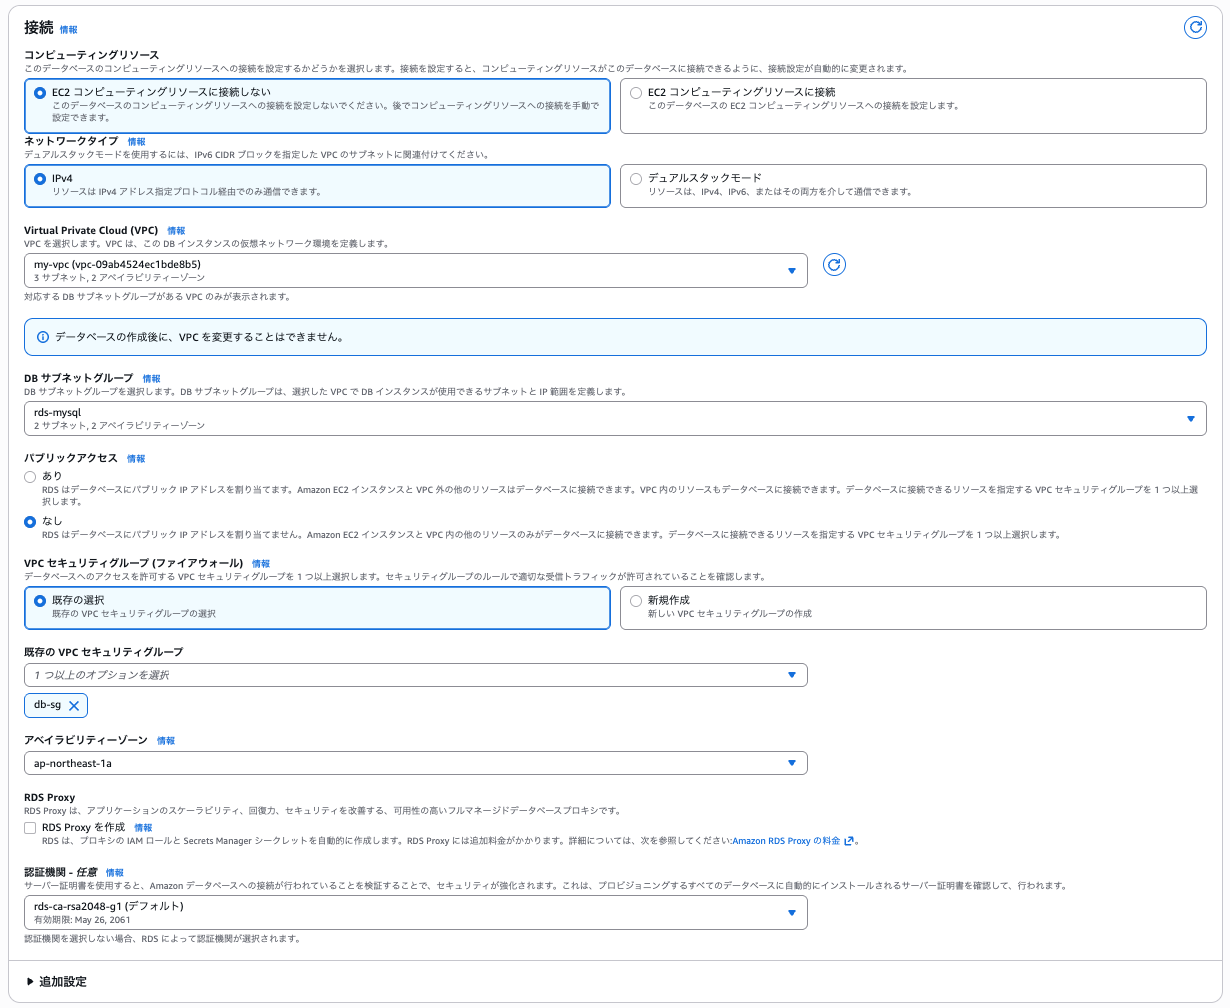Click the refresh icon next to the VPC dropdown

[835, 265]
